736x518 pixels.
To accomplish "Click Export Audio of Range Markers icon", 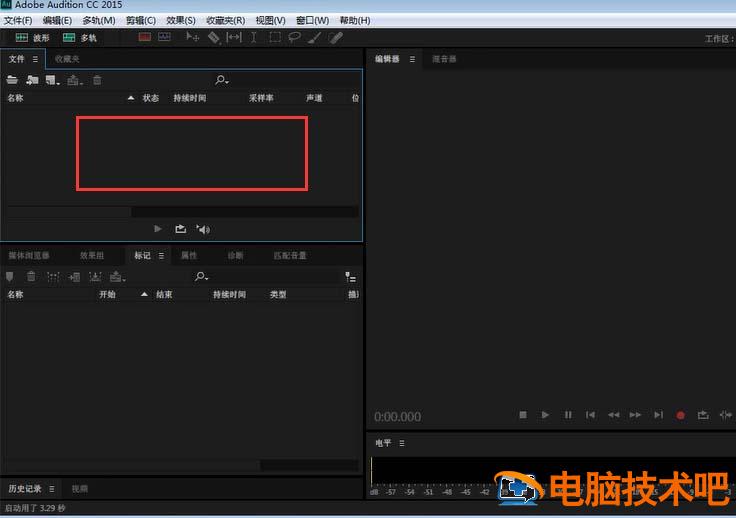I will click(95, 277).
